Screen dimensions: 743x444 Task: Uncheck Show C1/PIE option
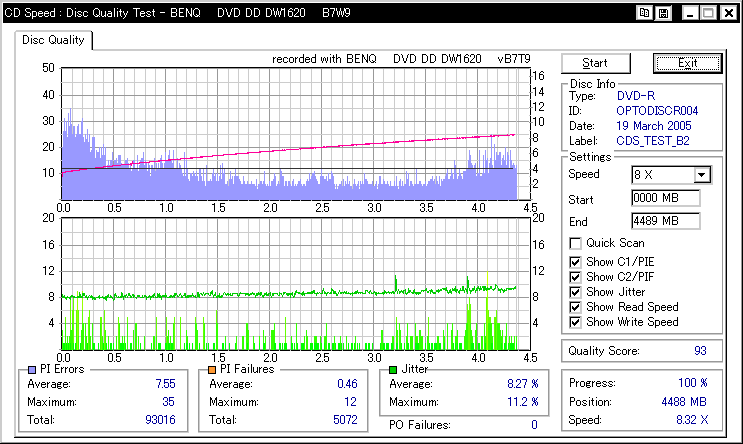575,260
